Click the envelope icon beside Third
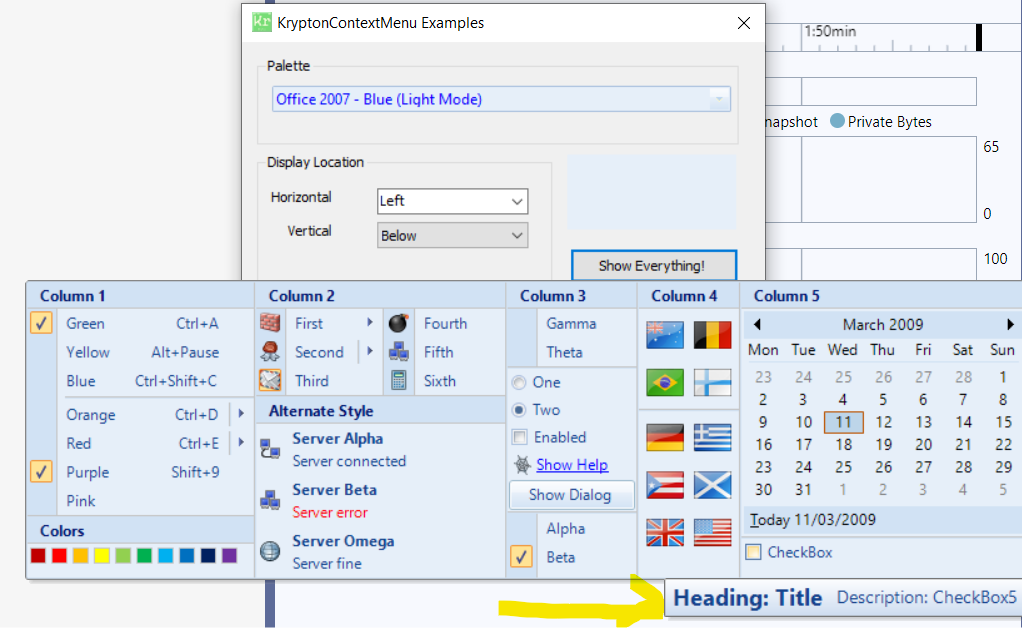The image size is (1022, 633). (270, 380)
